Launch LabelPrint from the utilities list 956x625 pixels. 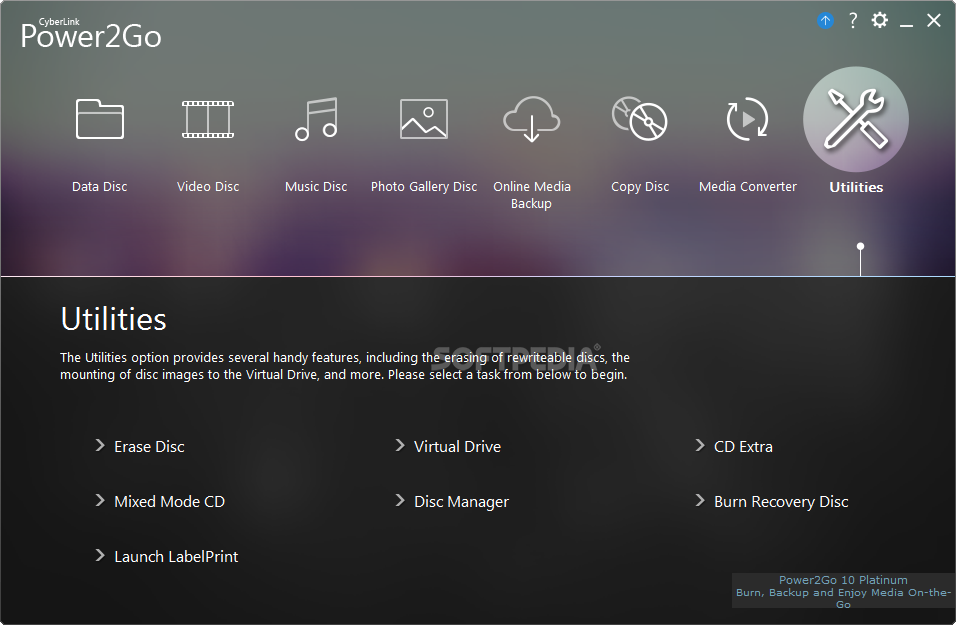pyautogui.click(x=176, y=557)
